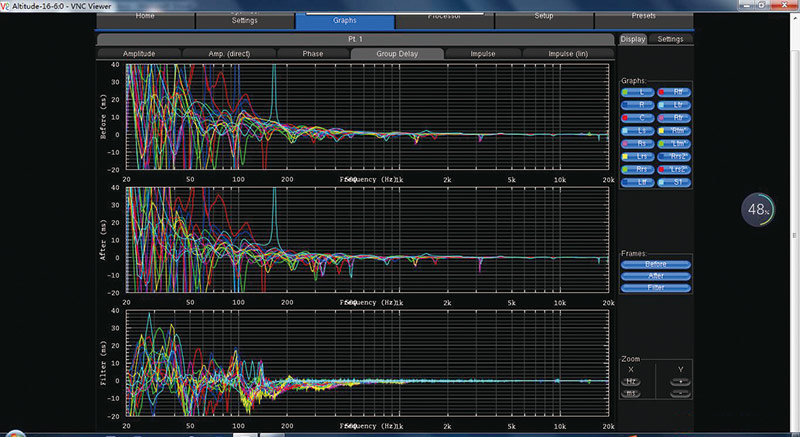This screenshot has width=800, height=437.
Task: Switch to the Phase graph tab
Action: [x=313, y=54]
